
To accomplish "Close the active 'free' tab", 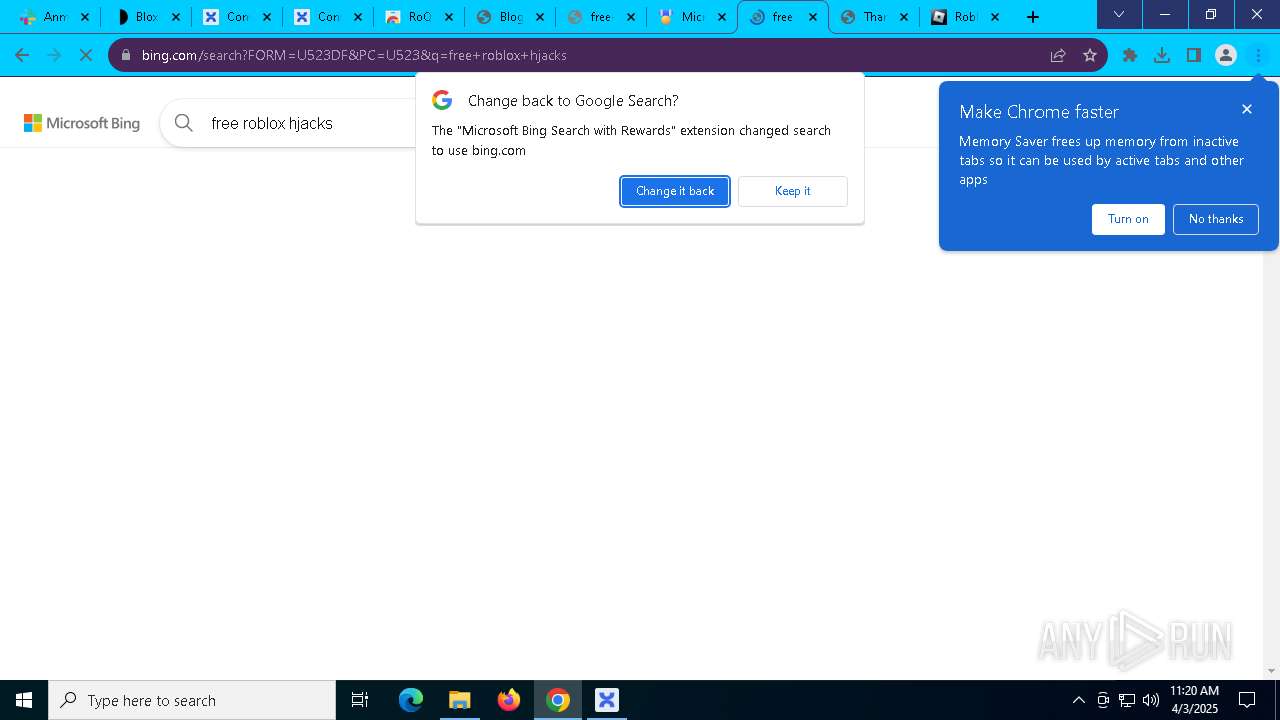I will [812, 16].
